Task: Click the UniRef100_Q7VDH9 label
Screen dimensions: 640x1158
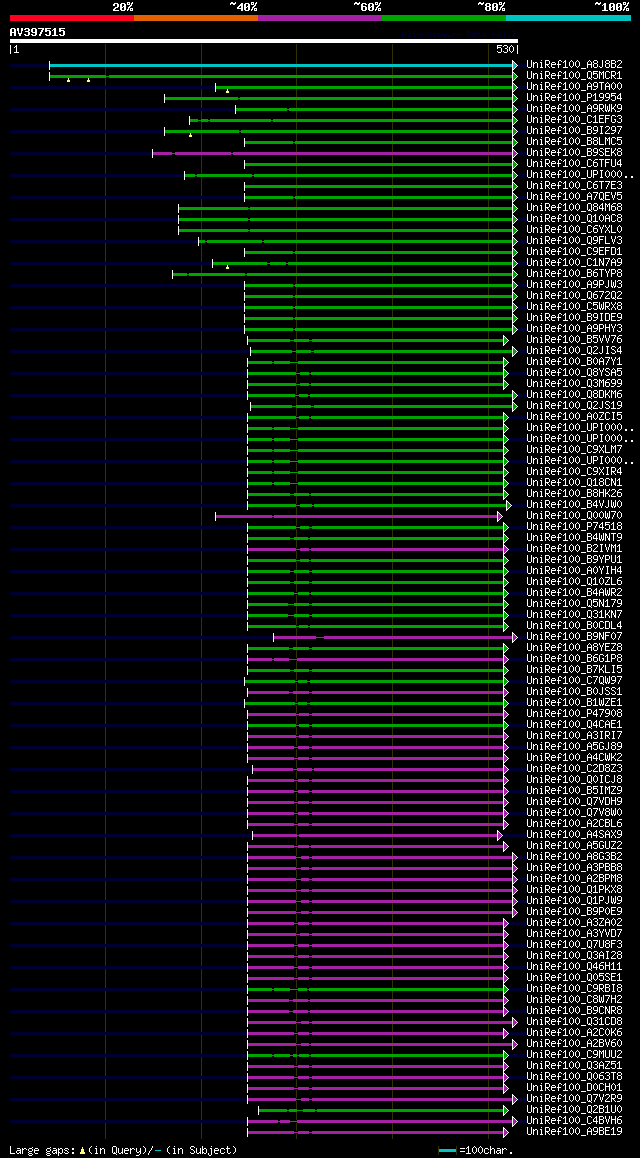Action: click(574, 802)
